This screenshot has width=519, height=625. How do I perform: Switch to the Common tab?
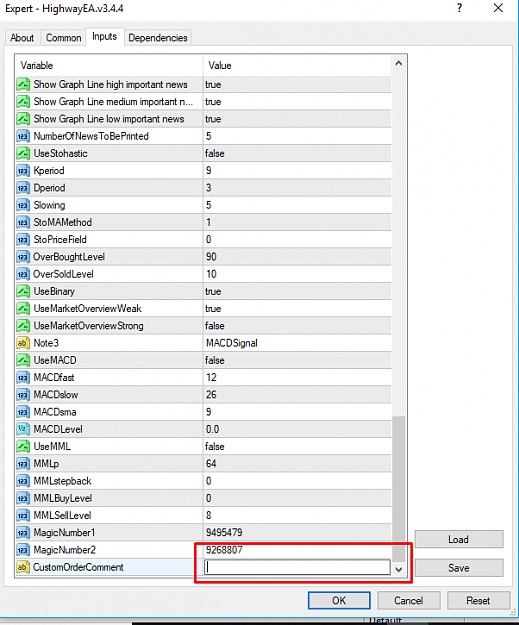click(x=63, y=38)
